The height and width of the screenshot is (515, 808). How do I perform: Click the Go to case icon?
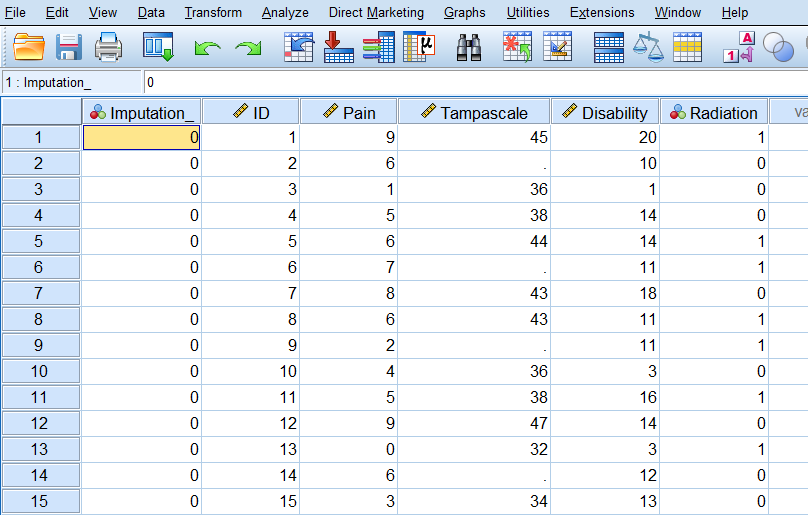coord(299,47)
